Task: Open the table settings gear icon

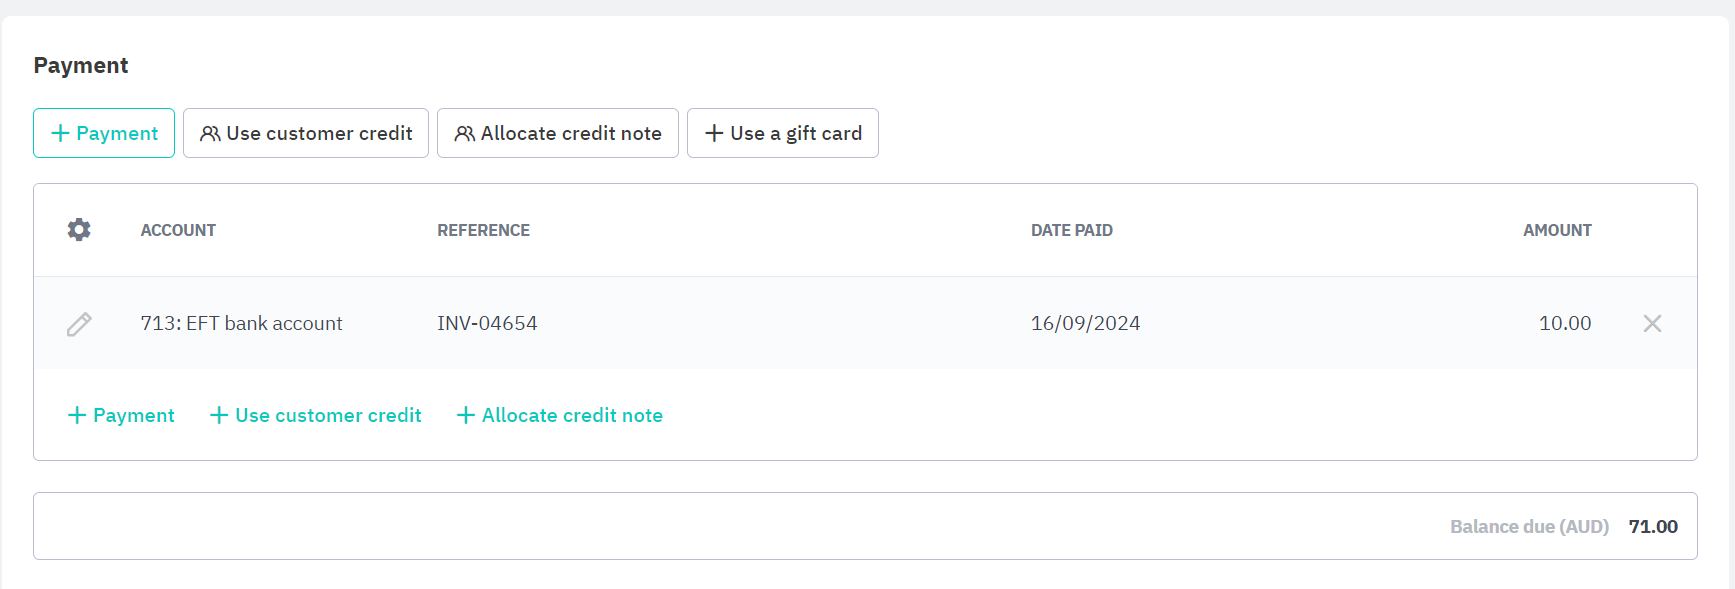Action: click(79, 230)
